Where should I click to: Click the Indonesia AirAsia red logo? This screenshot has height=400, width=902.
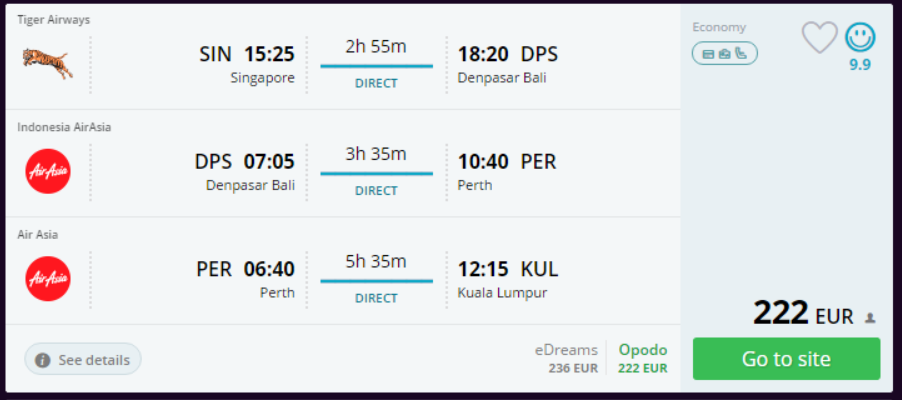48,171
